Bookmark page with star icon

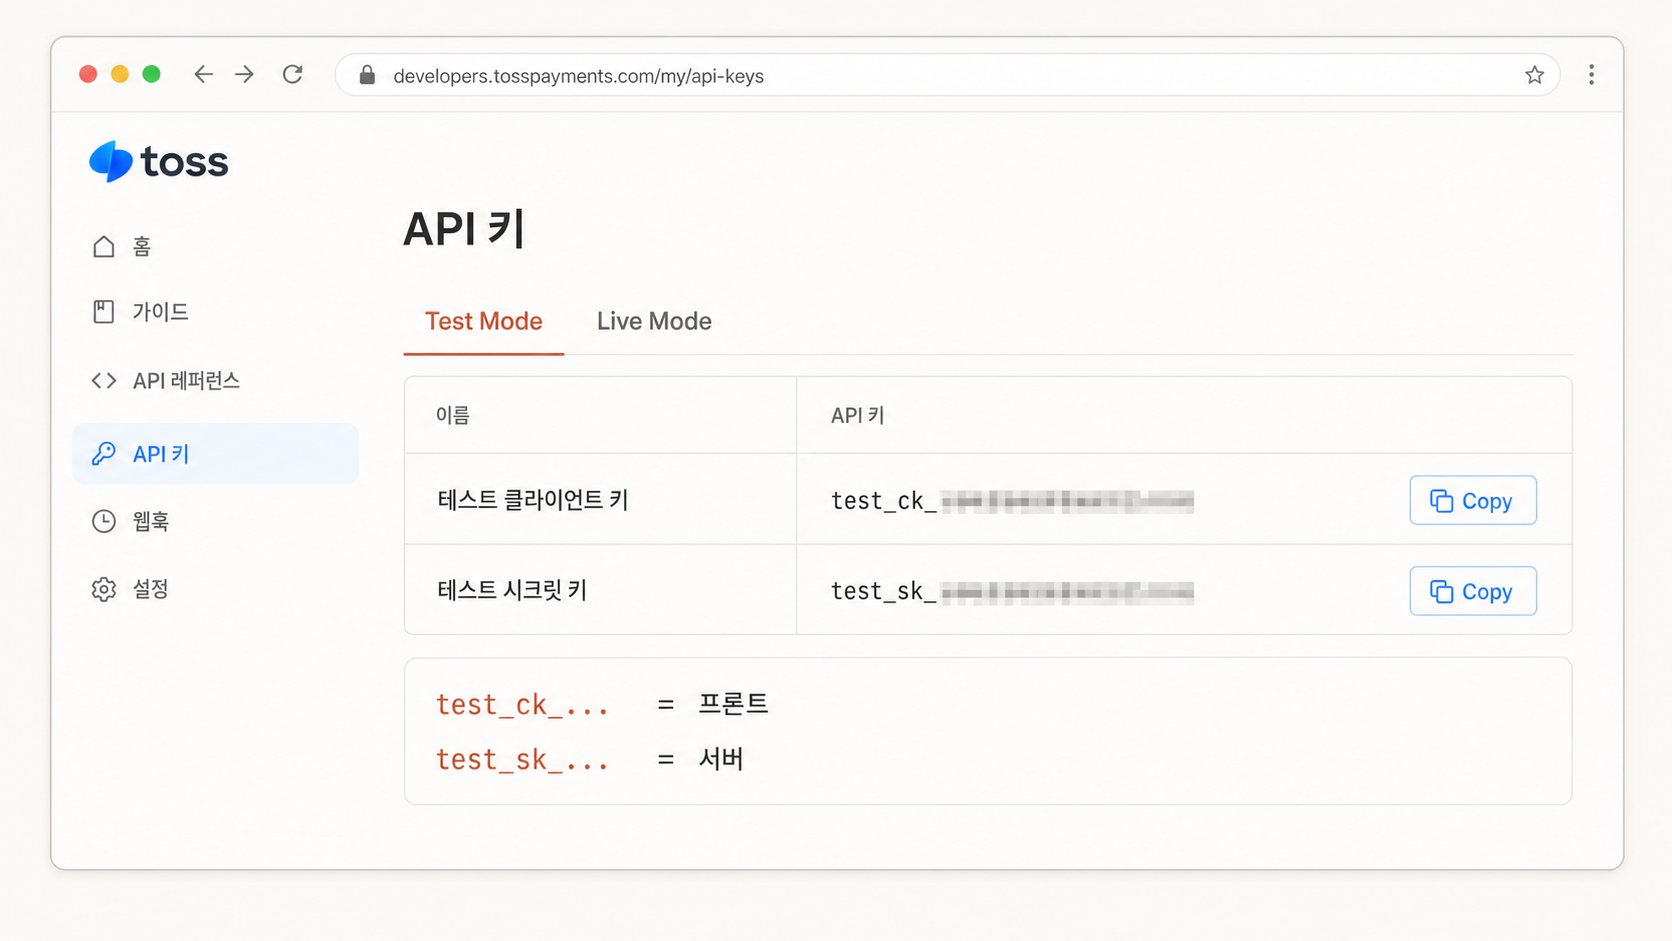[x=1534, y=75]
